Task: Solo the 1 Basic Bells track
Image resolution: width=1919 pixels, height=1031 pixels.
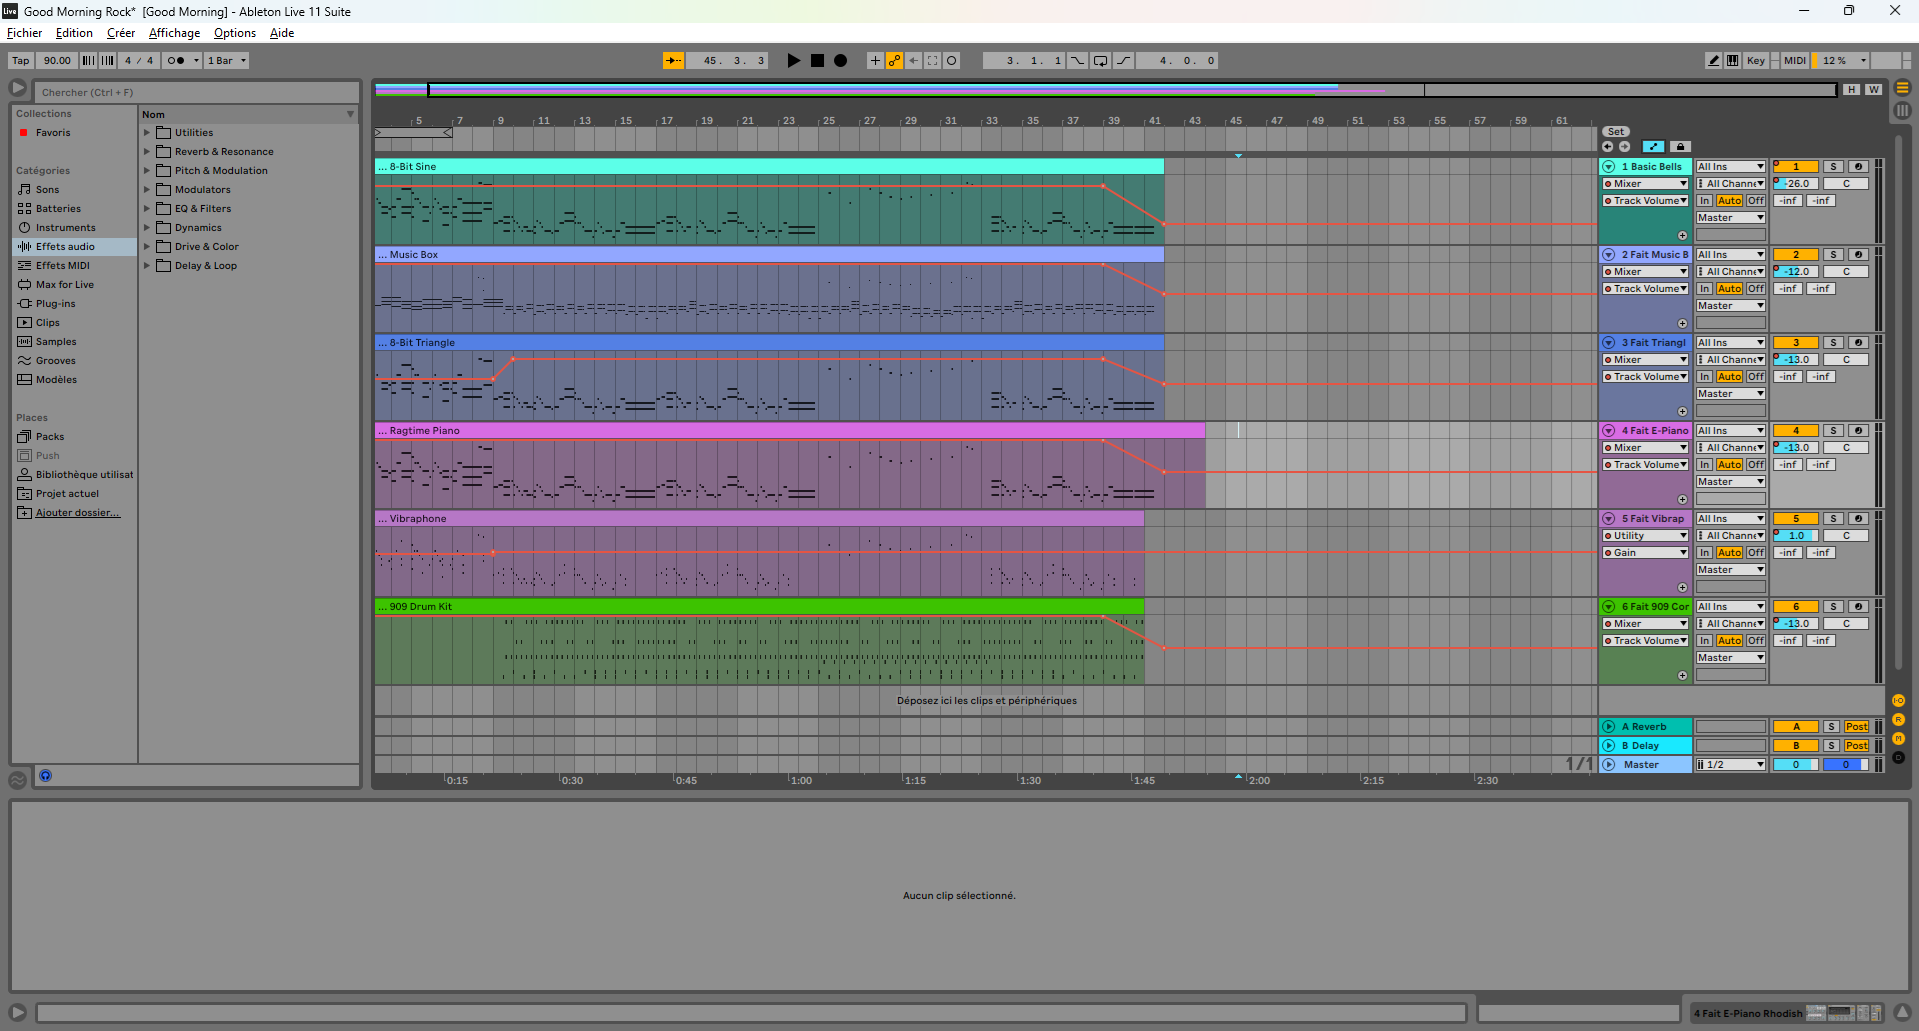Action: coord(1833,167)
